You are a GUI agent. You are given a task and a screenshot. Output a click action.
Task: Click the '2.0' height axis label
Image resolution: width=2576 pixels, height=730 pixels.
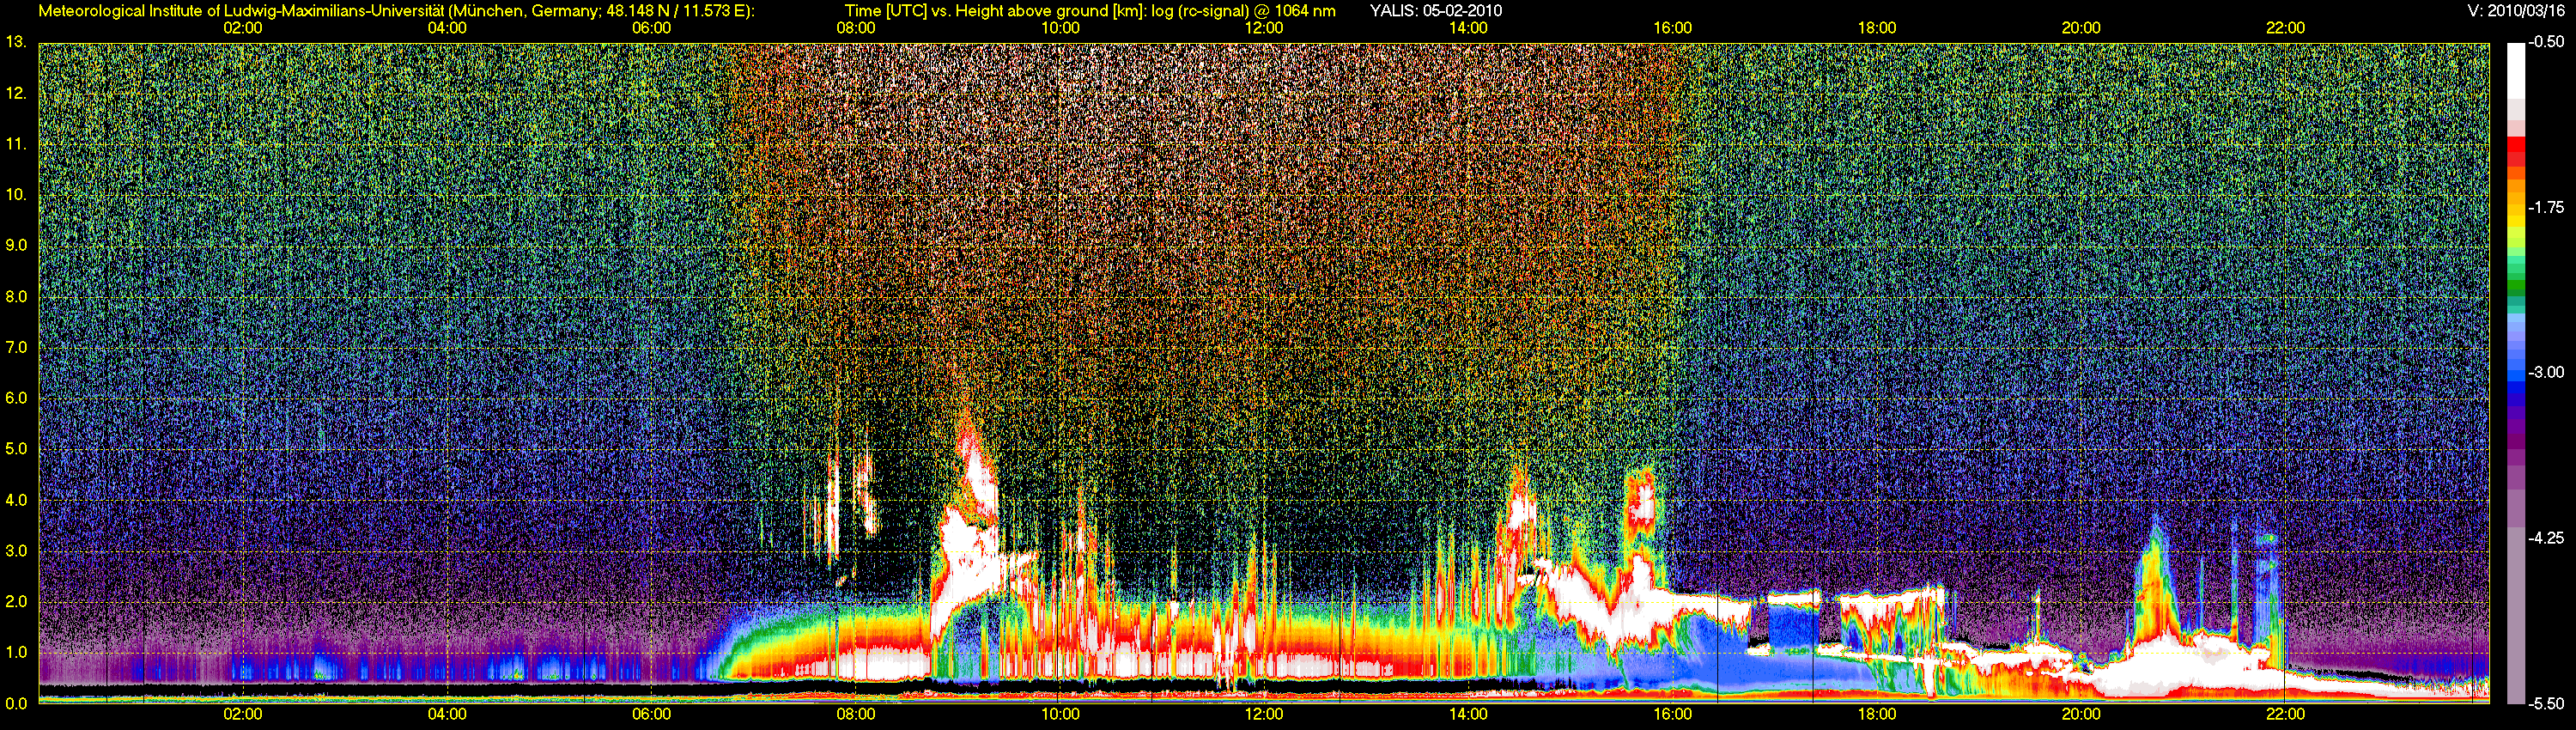(x=16, y=601)
